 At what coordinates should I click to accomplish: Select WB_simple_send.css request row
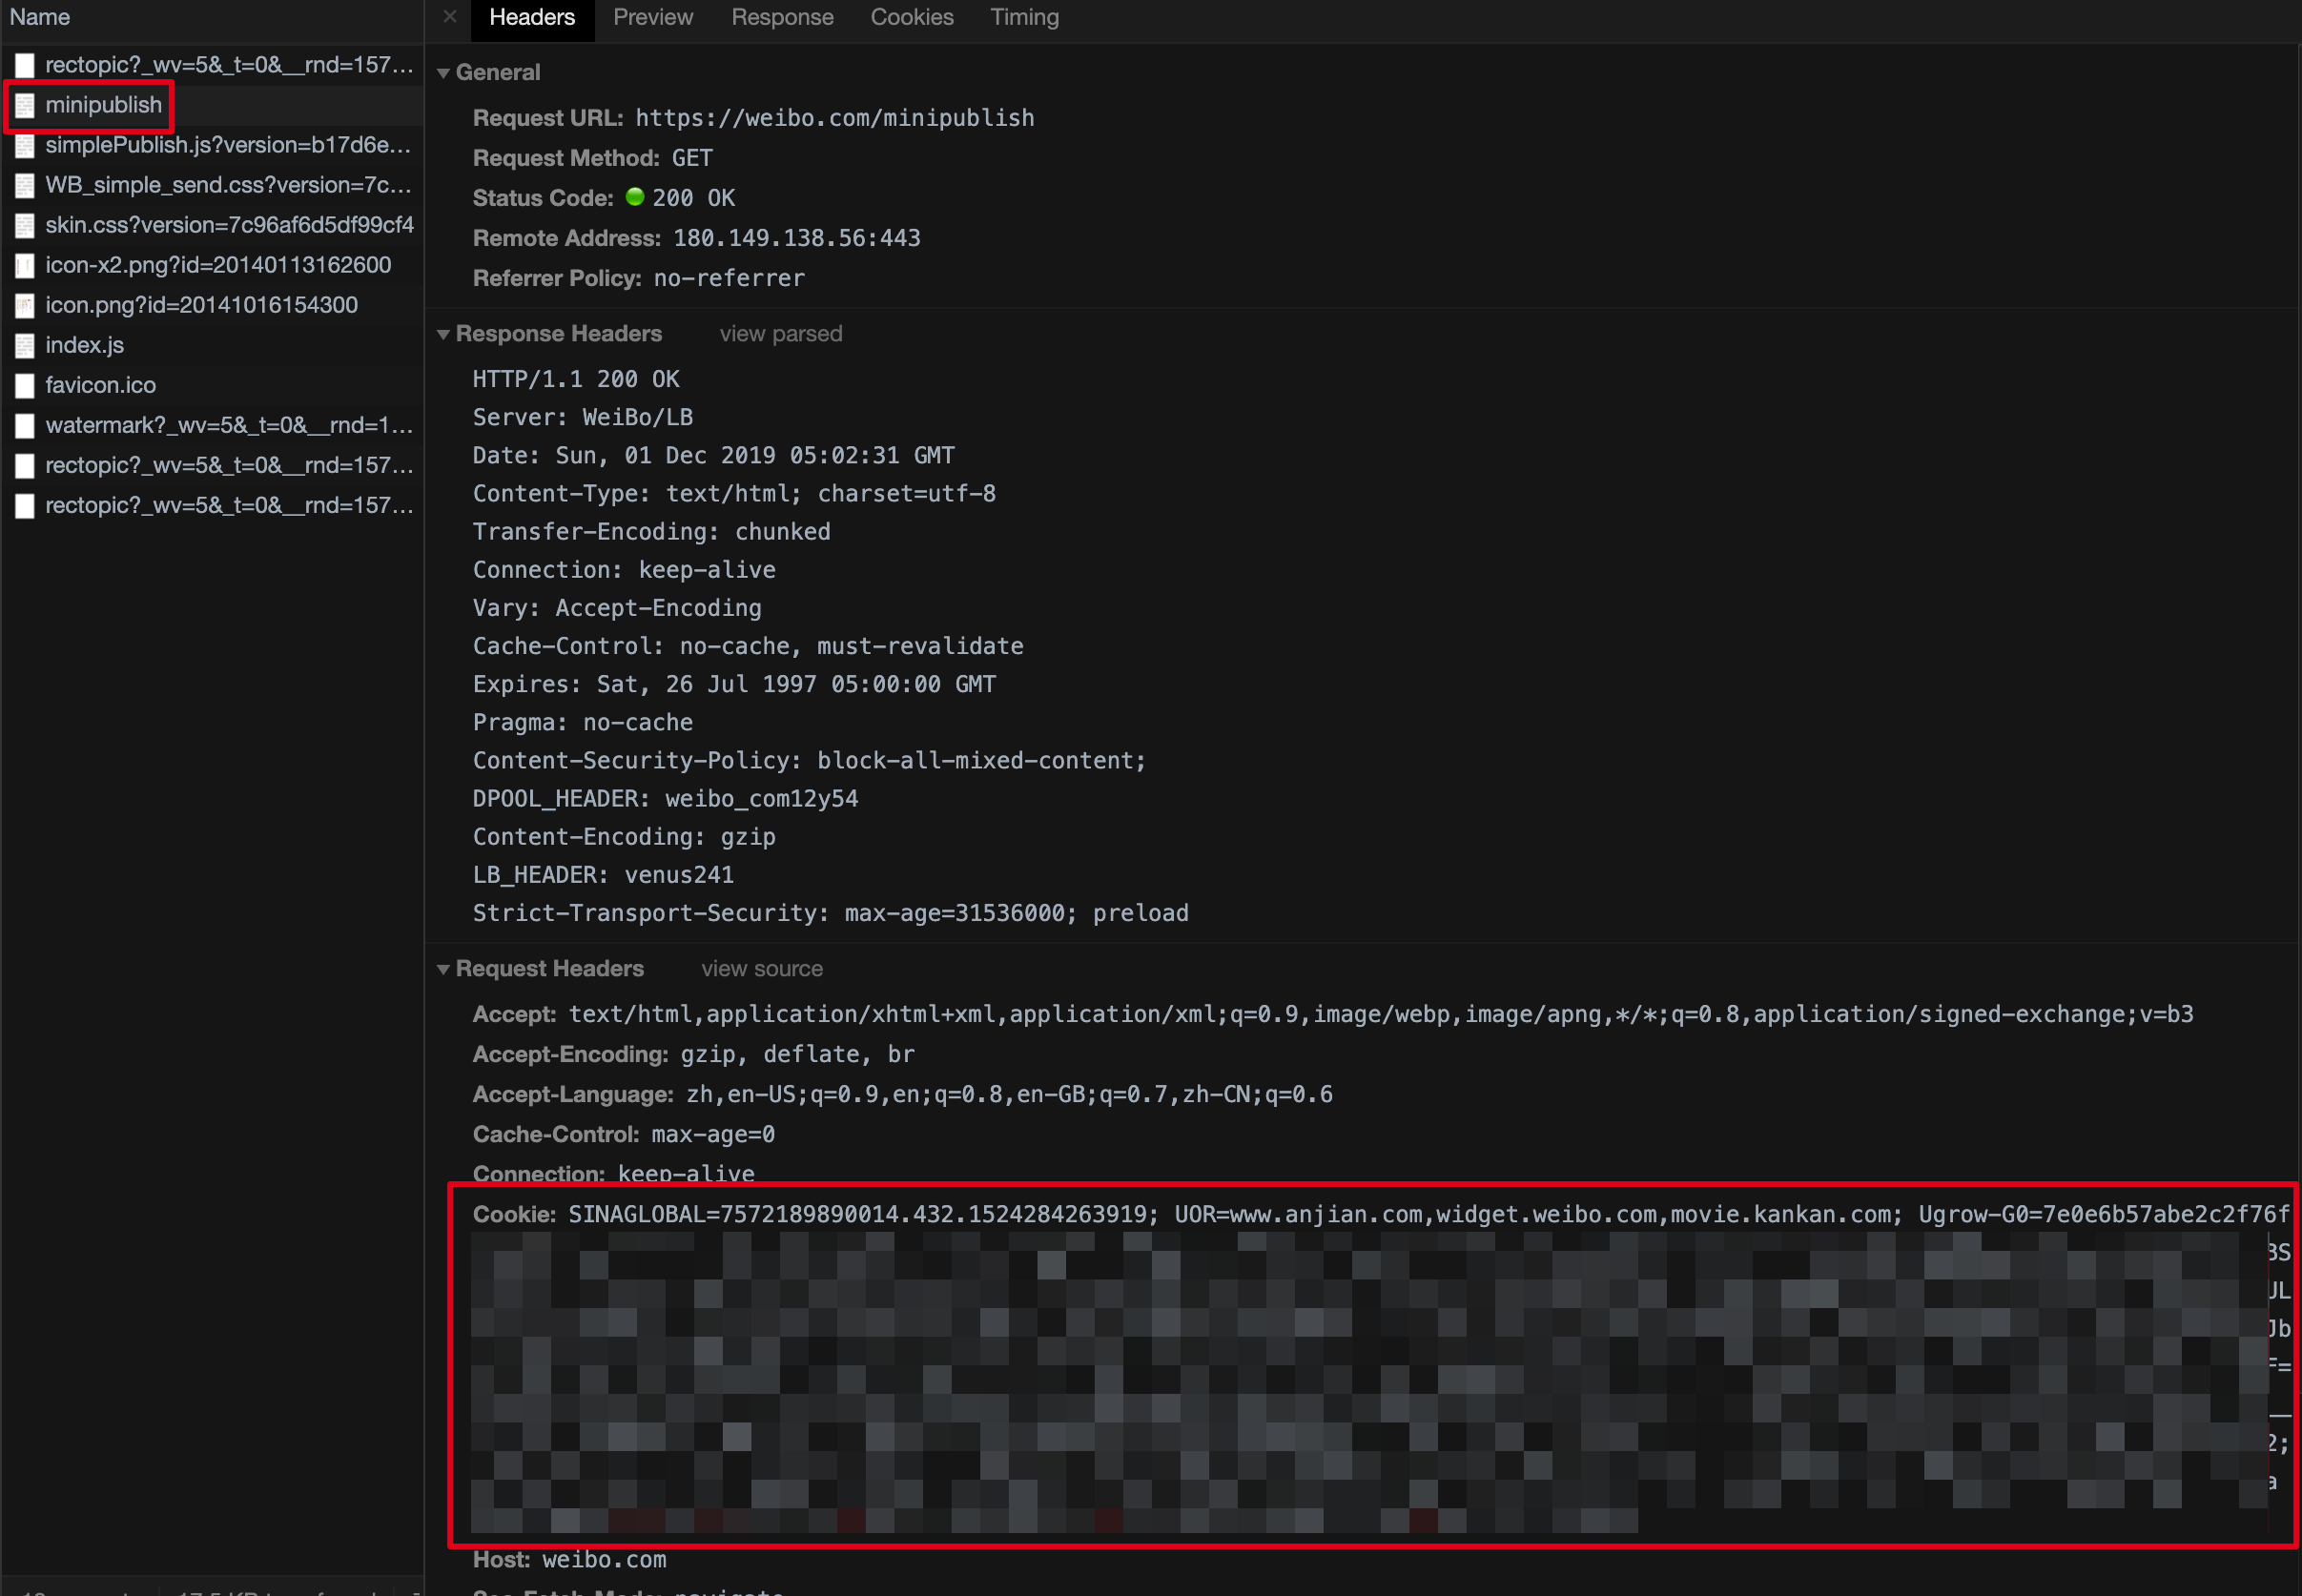212,185
